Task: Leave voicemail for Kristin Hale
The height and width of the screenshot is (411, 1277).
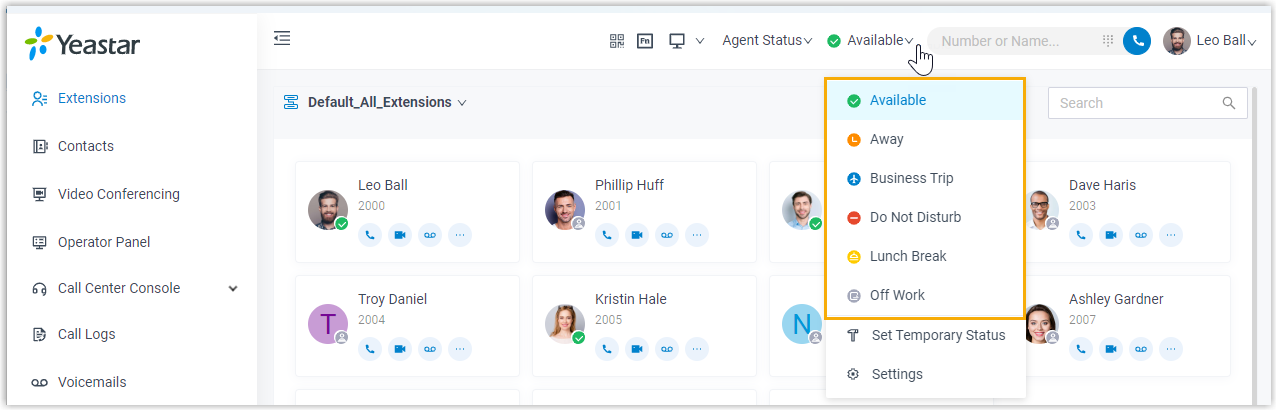Action: (667, 349)
